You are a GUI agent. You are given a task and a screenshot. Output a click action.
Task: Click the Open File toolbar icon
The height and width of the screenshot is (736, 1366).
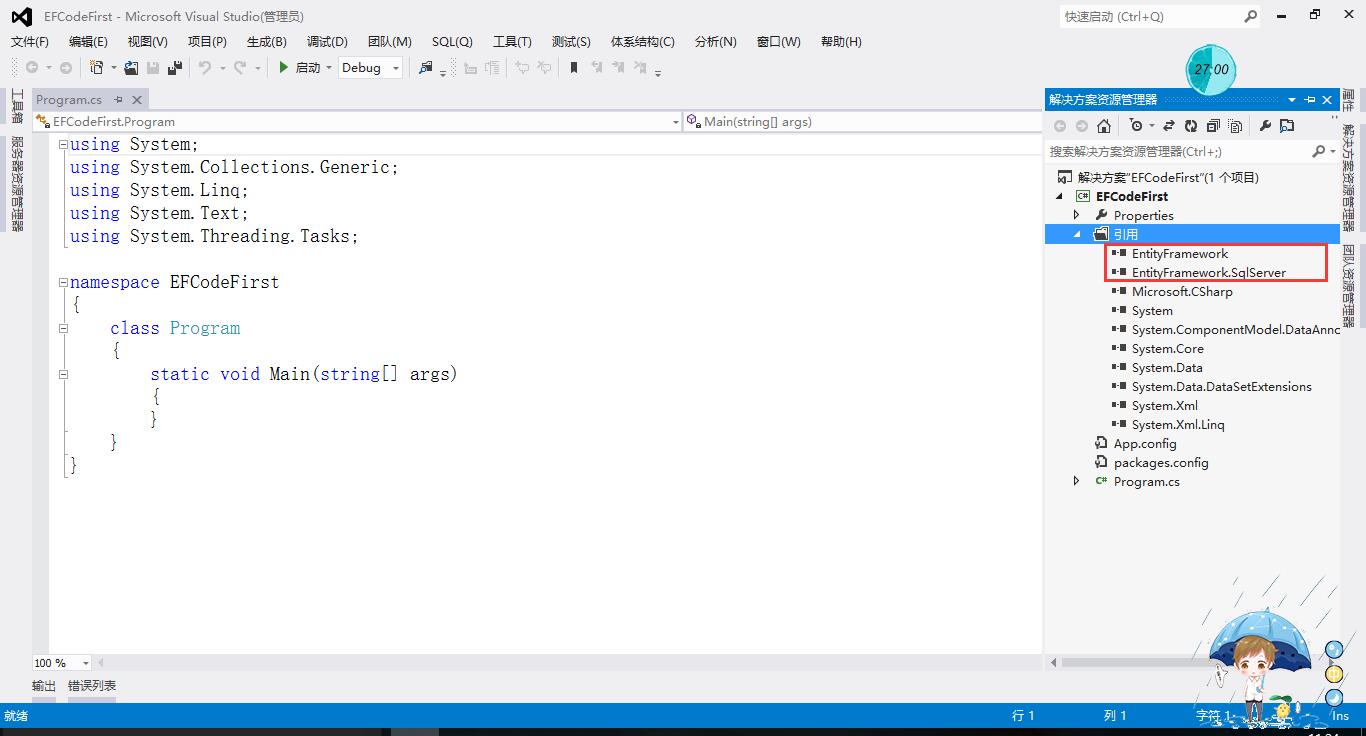pyautogui.click(x=131, y=67)
